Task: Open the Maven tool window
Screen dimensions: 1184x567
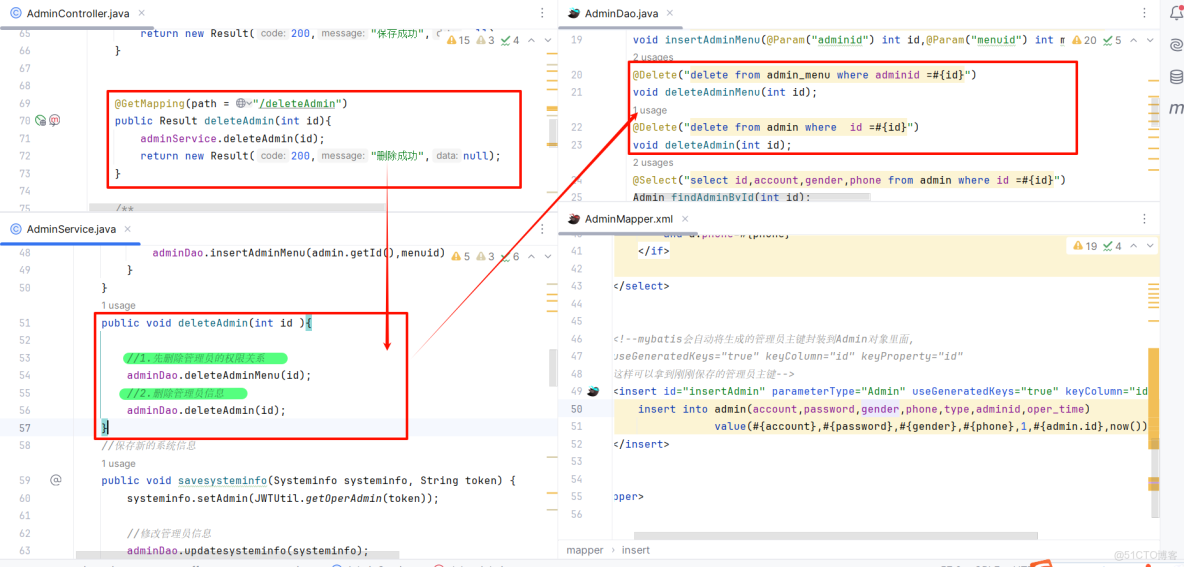Action: (x=1175, y=109)
